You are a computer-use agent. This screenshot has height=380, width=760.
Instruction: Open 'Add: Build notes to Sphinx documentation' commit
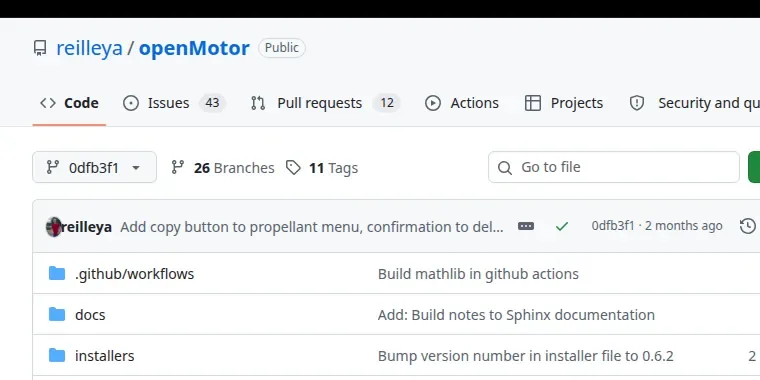[516, 315]
